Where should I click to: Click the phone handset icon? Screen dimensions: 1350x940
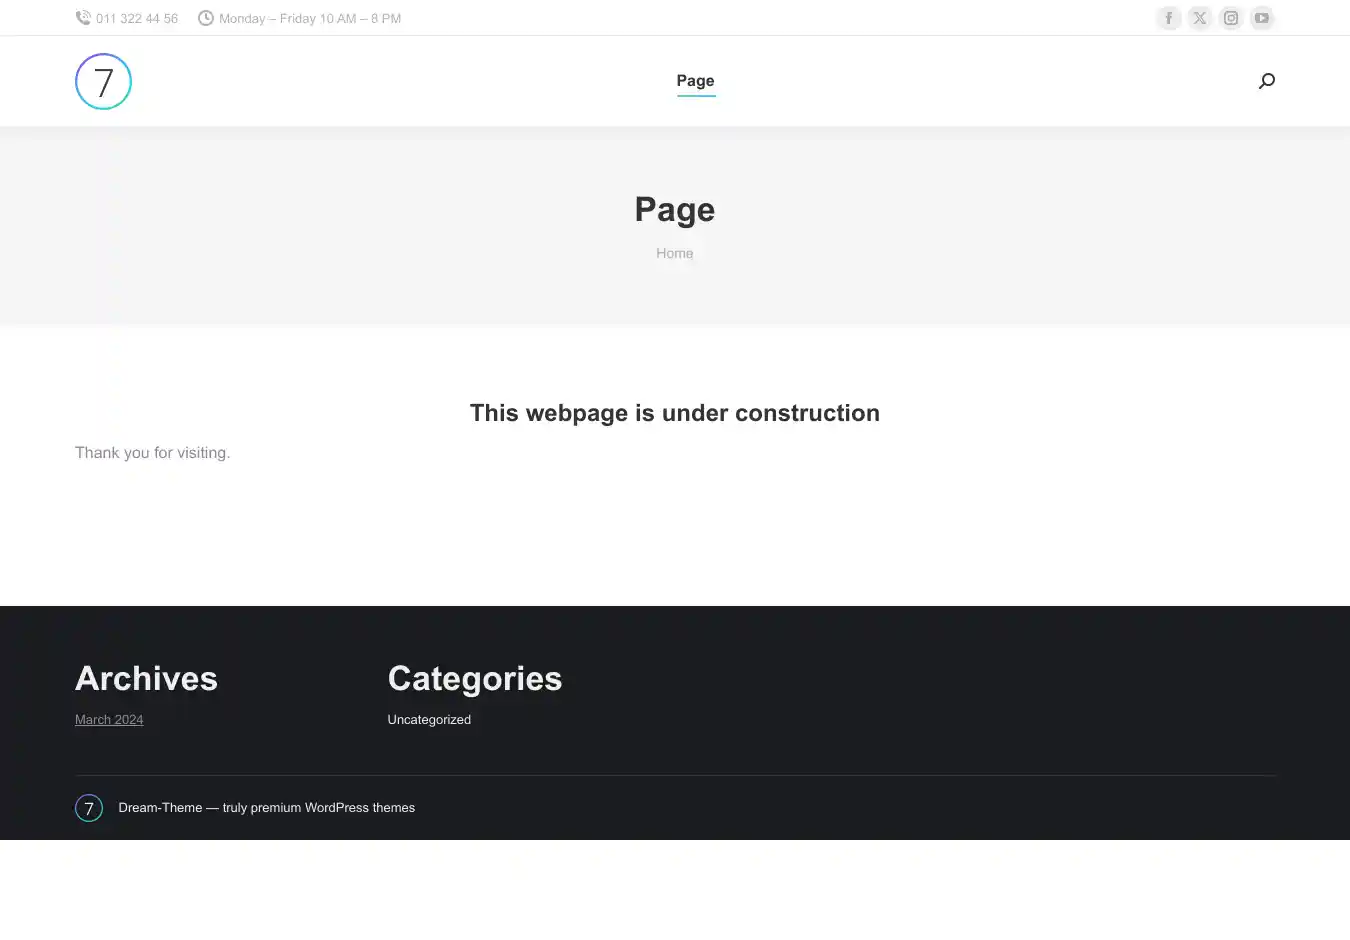coord(83,18)
